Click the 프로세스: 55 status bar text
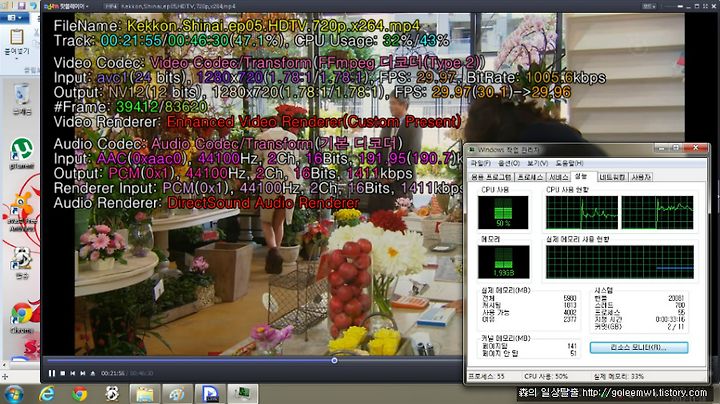Screen dimensions: 720x404 tap(486, 376)
